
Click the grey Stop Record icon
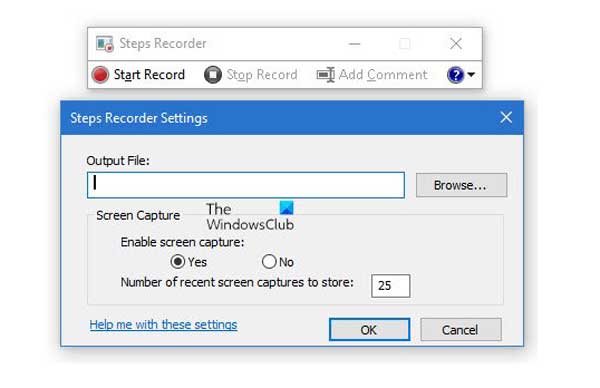(213, 75)
